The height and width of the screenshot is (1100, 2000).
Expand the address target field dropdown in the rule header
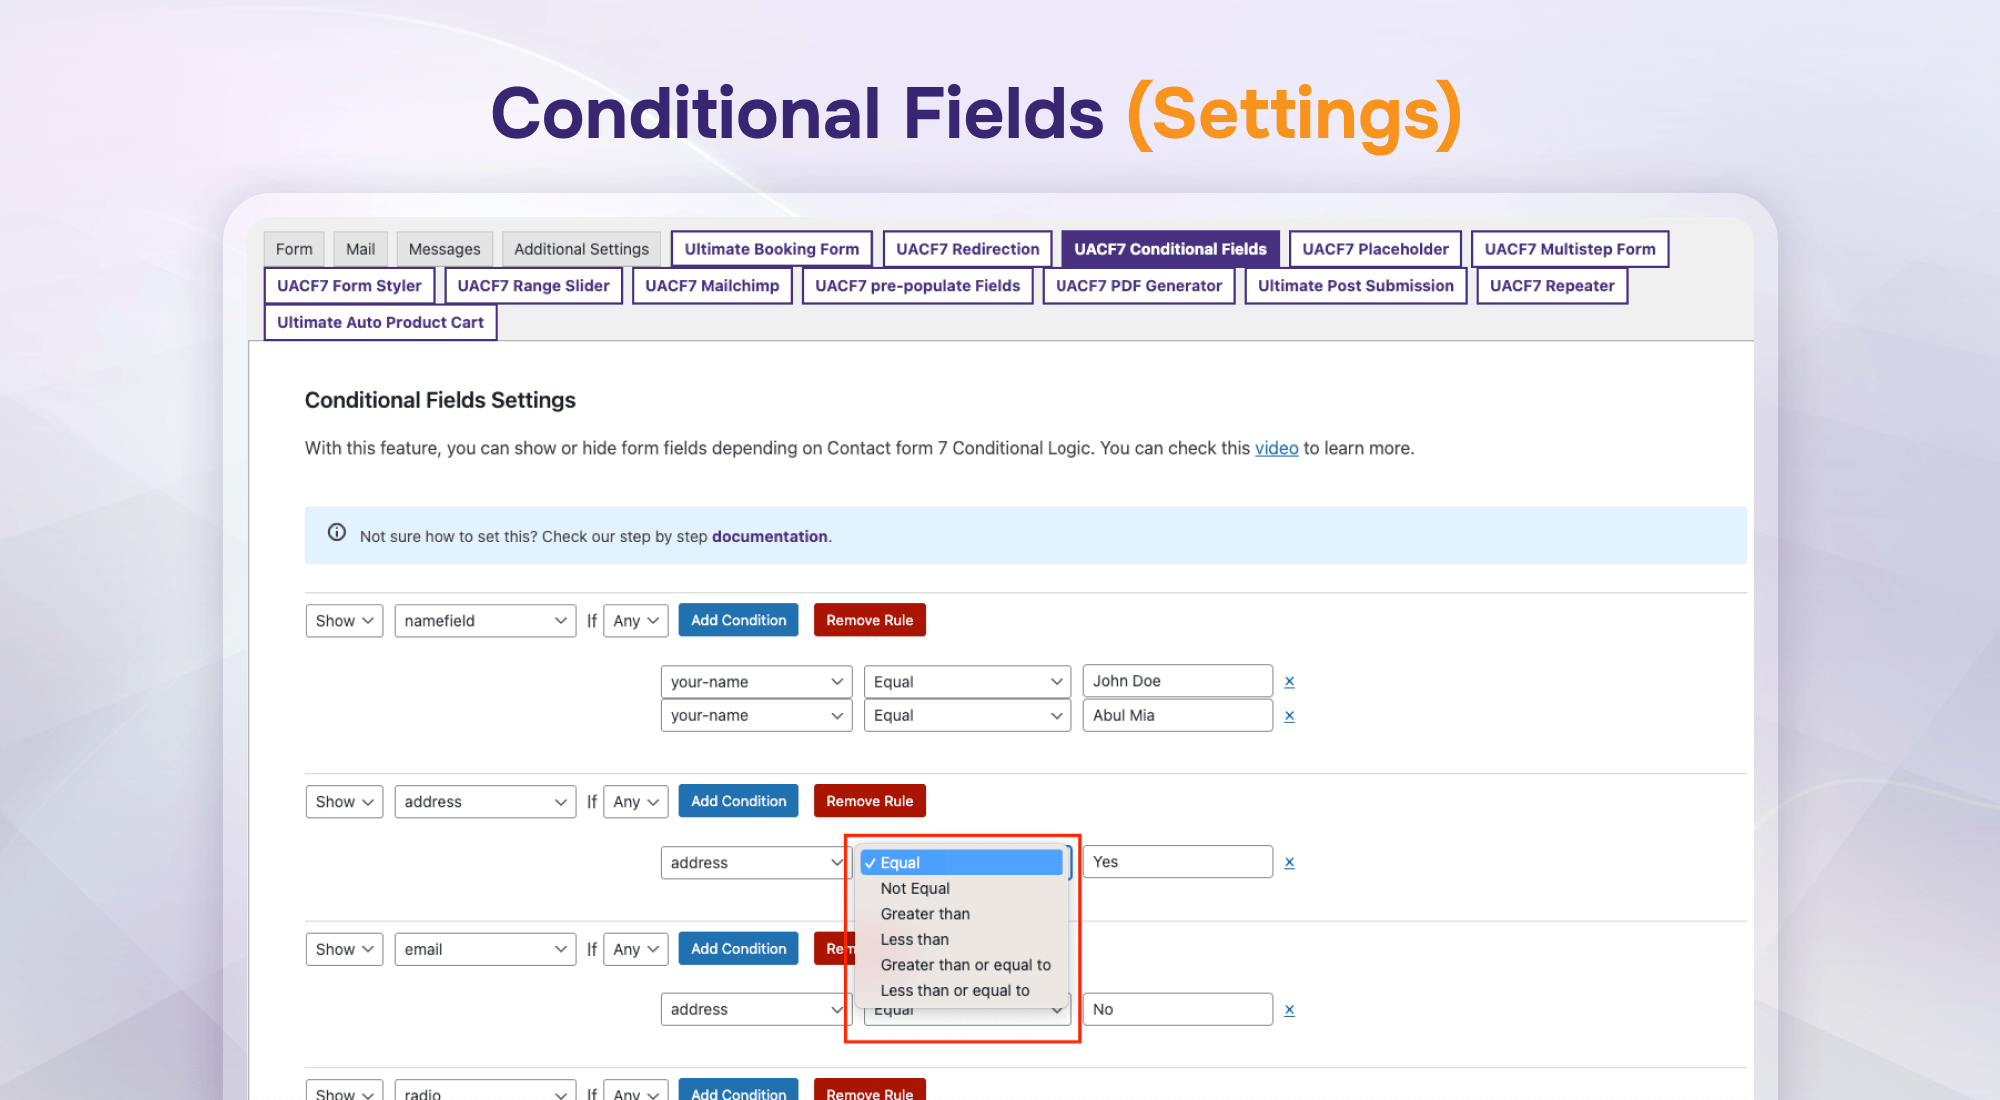(485, 802)
